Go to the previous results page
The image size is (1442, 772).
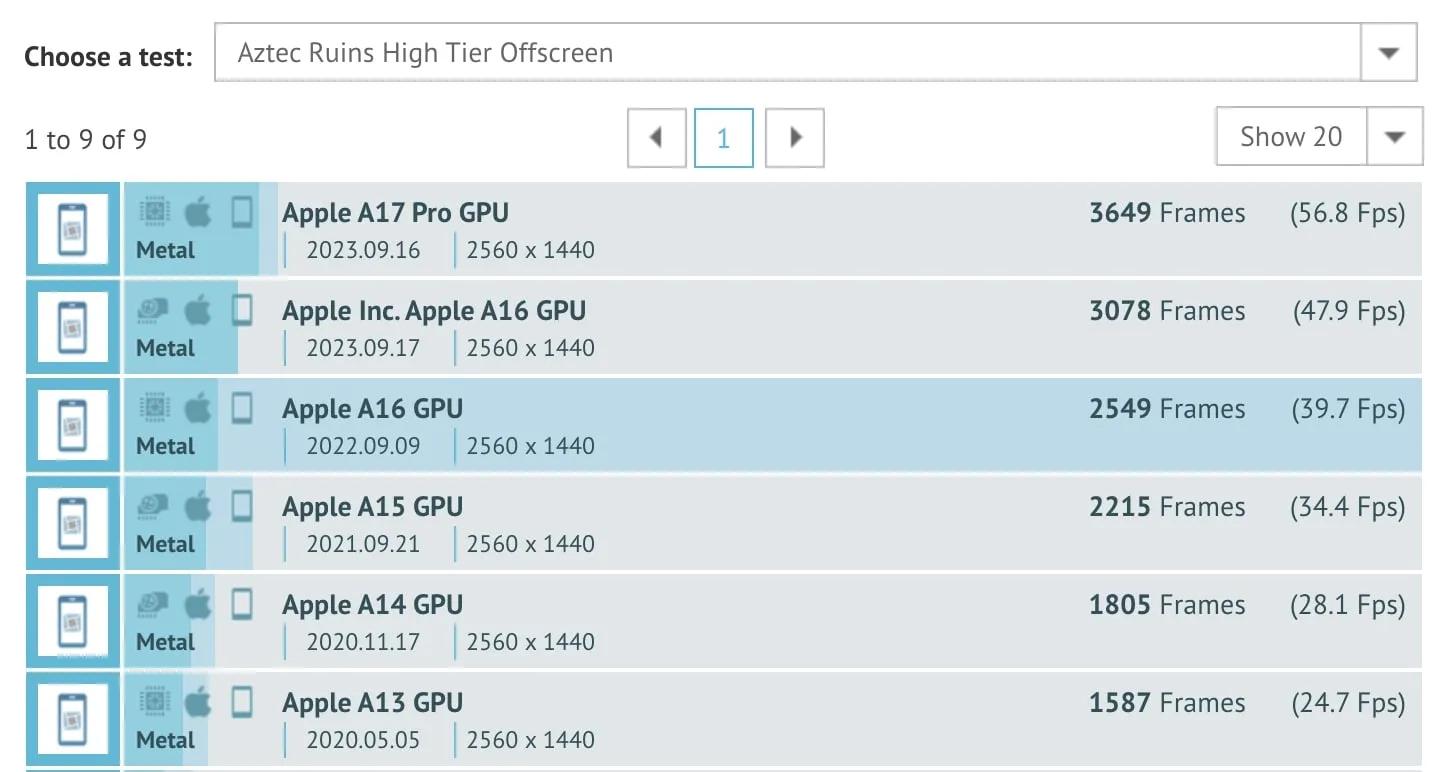656,137
